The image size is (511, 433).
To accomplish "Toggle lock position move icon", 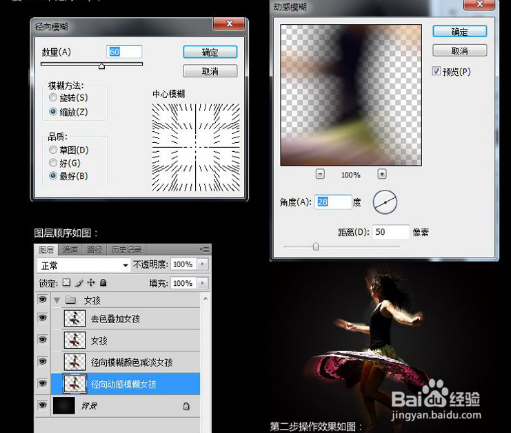I will [x=91, y=283].
